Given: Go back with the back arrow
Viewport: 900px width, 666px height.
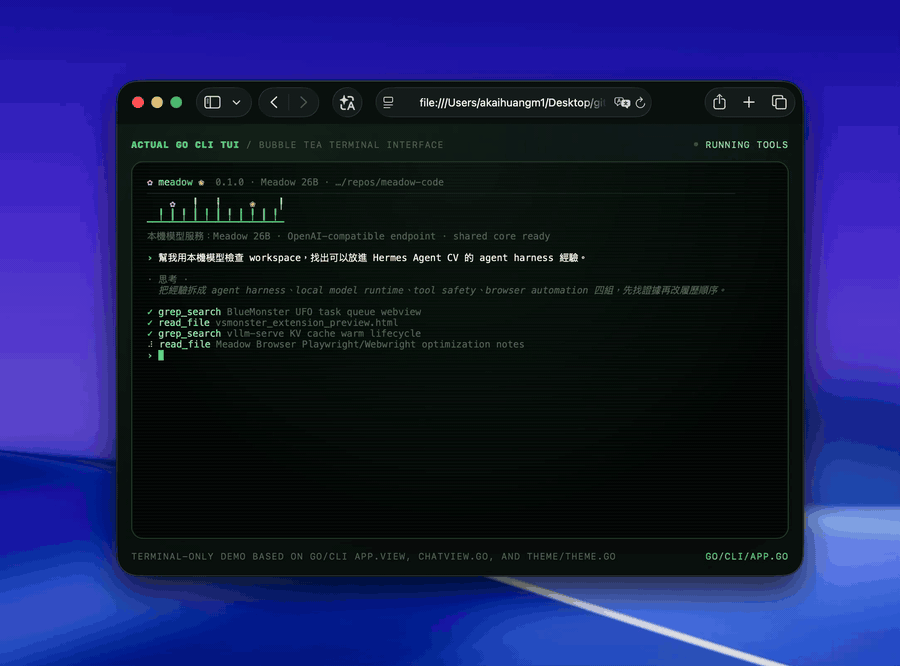Looking at the screenshot, I should (x=274, y=102).
